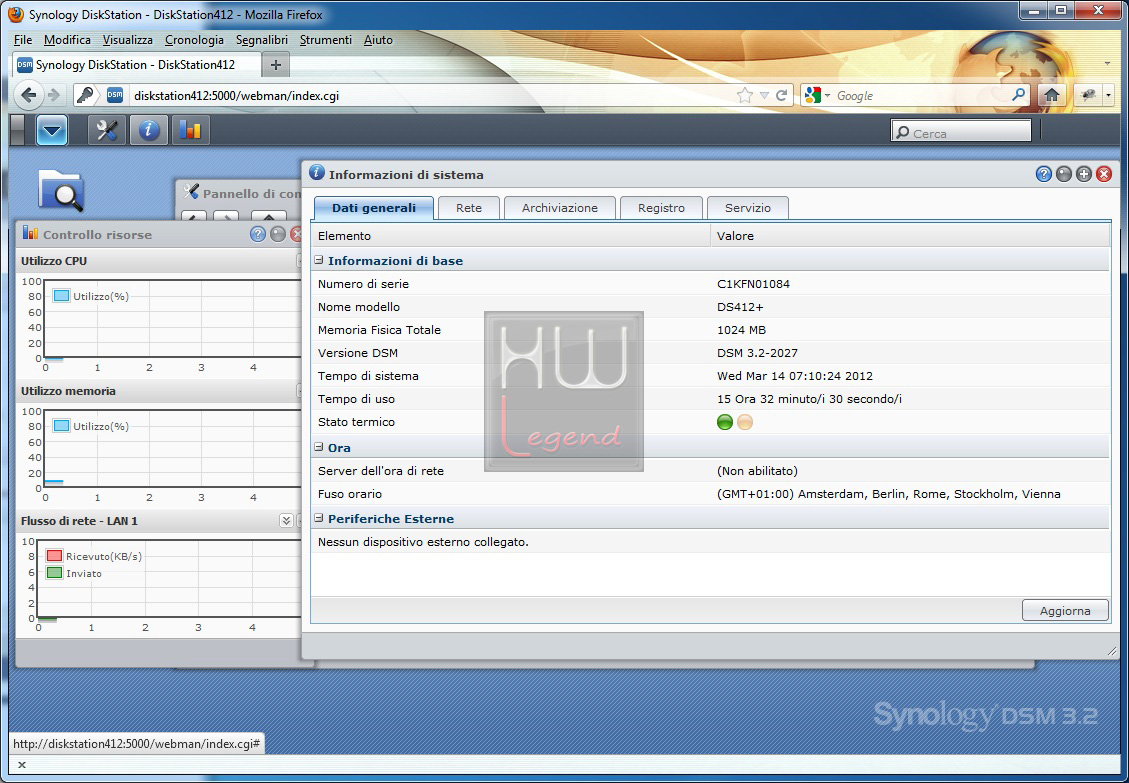Open the Visualizza menu

click(127, 40)
